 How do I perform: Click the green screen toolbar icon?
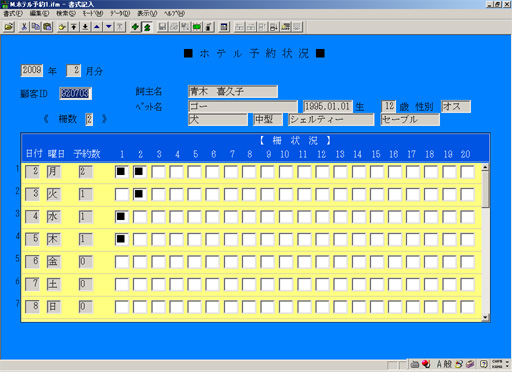click(x=197, y=27)
